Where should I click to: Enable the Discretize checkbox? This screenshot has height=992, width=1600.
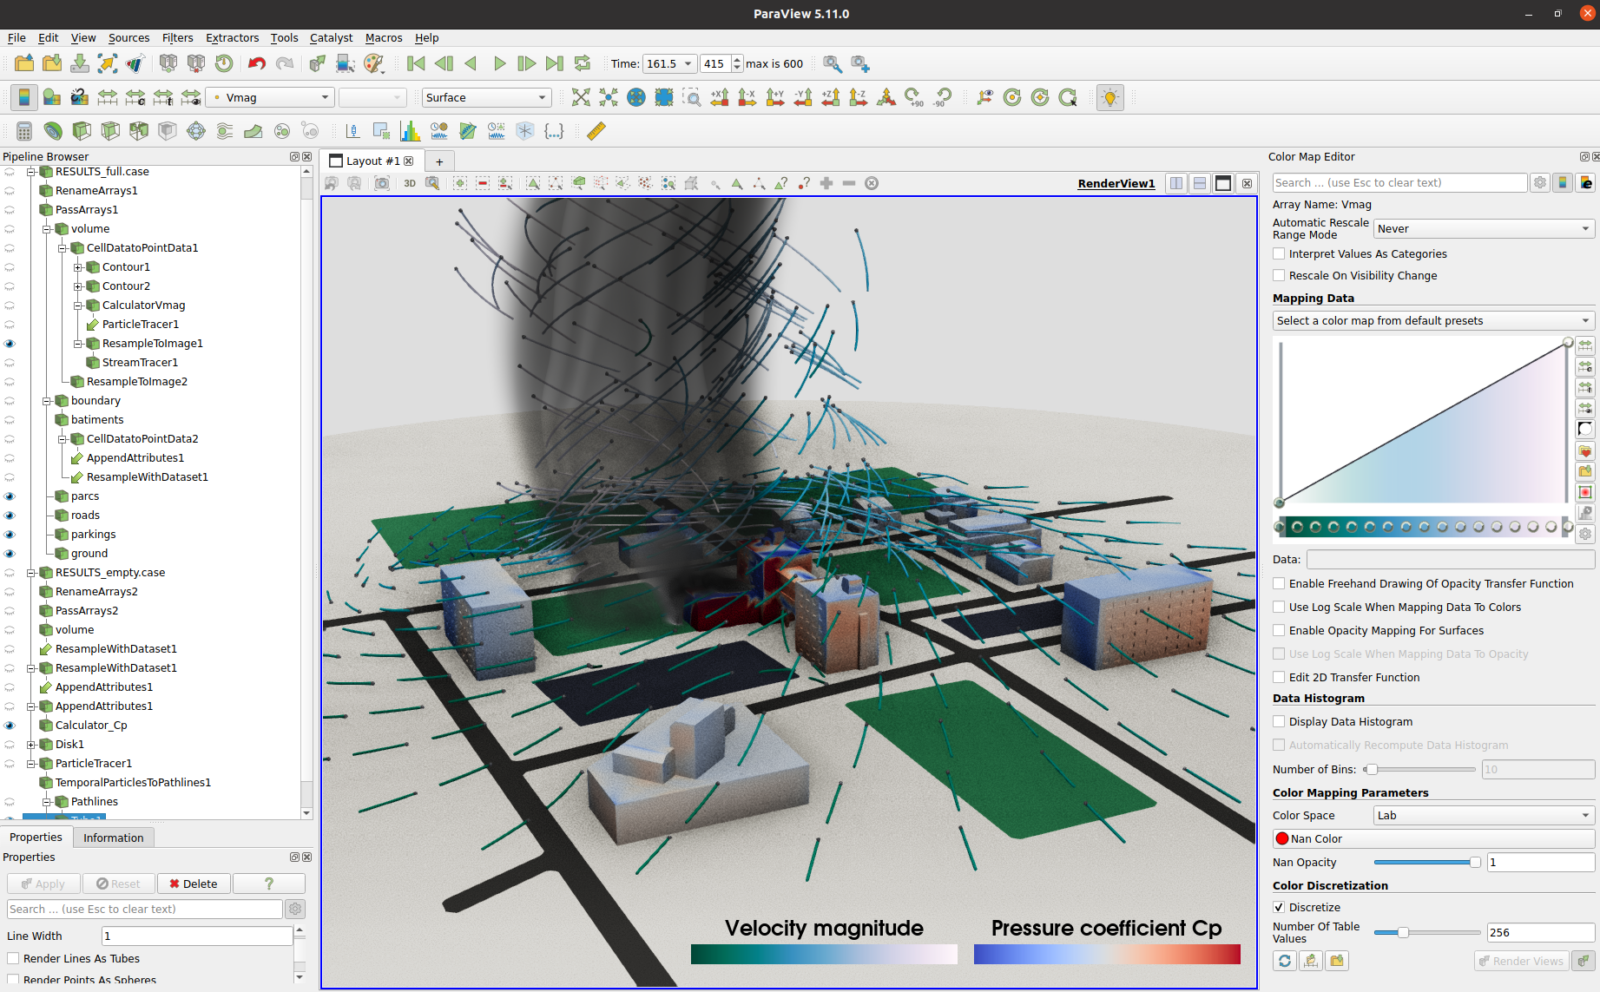click(1278, 907)
